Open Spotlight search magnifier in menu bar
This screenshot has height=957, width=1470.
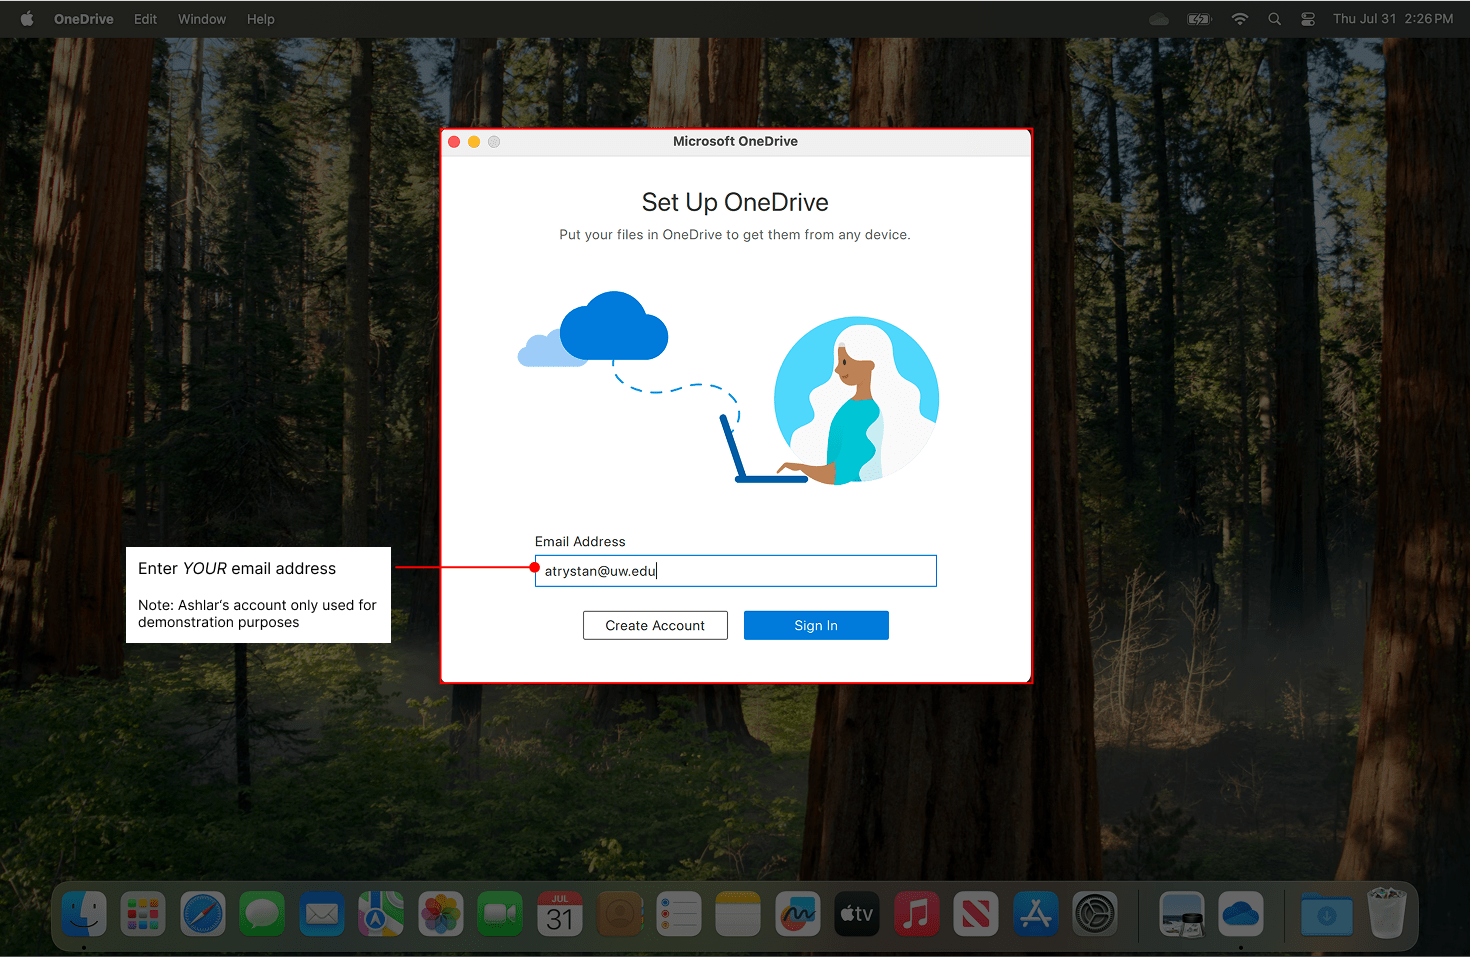pos(1274,19)
